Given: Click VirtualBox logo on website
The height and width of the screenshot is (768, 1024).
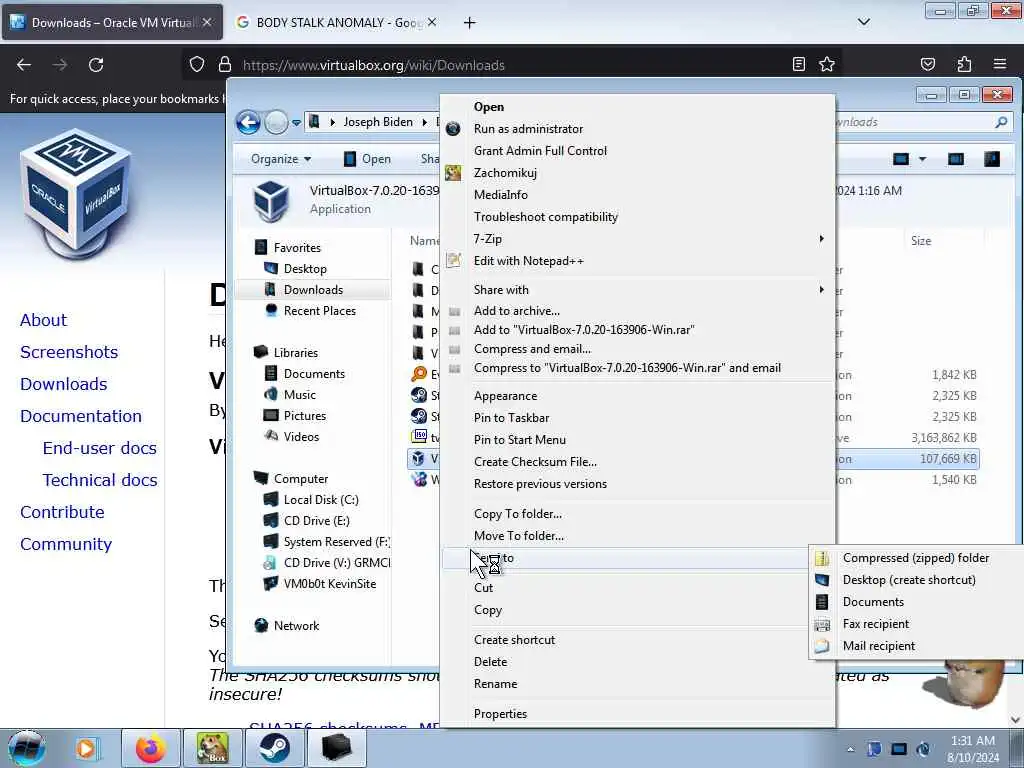Looking at the screenshot, I should pyautogui.click(x=76, y=193).
